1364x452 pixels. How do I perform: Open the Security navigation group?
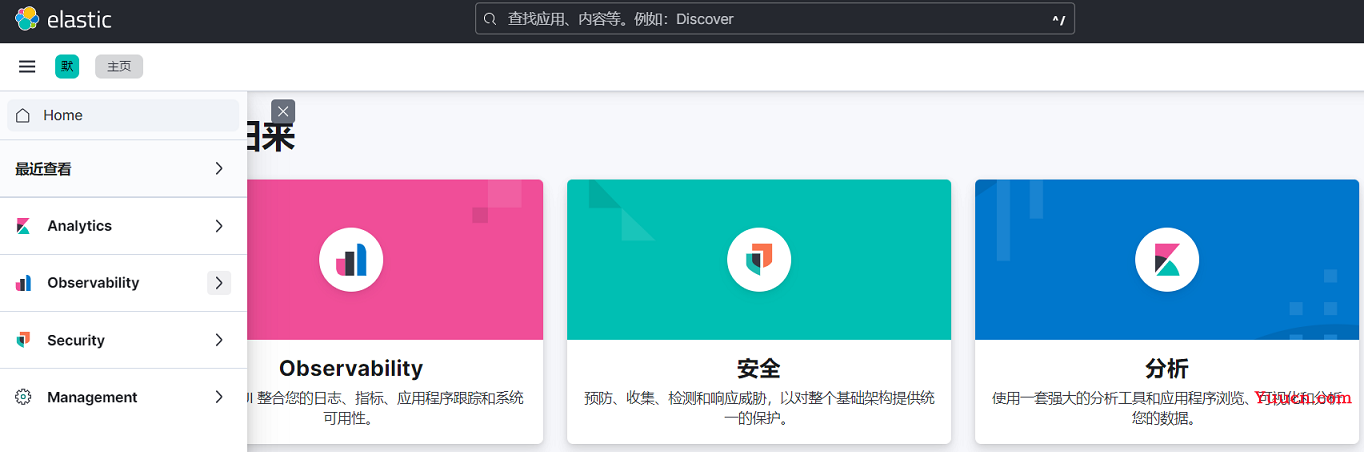coord(123,340)
